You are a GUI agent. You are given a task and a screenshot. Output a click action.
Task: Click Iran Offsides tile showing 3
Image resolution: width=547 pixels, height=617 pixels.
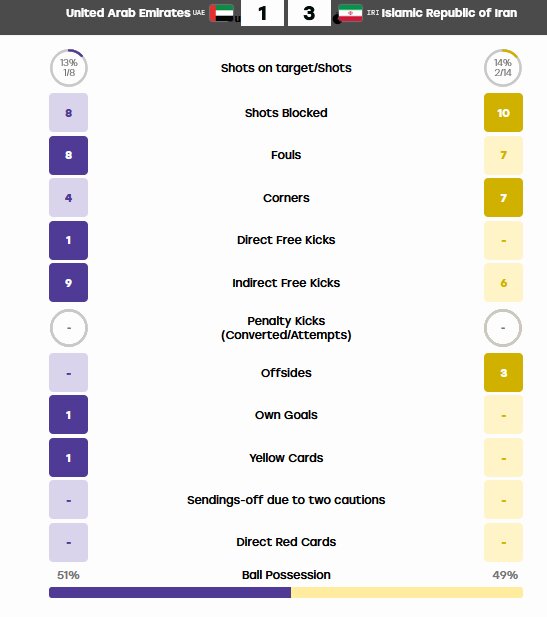point(503,372)
